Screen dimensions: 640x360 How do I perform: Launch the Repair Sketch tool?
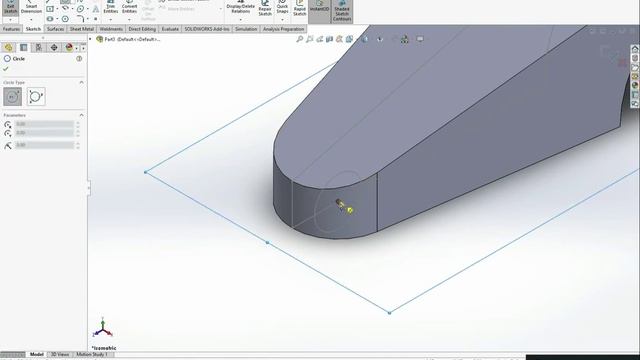click(265, 8)
